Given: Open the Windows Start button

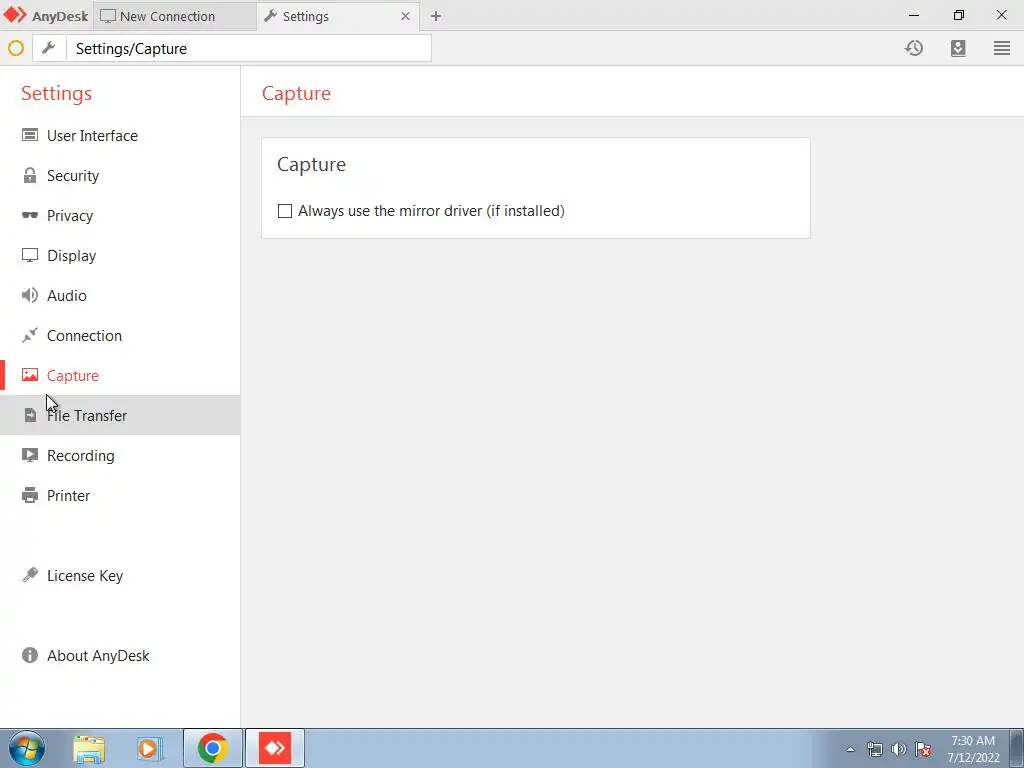Looking at the screenshot, I should click(x=26, y=748).
